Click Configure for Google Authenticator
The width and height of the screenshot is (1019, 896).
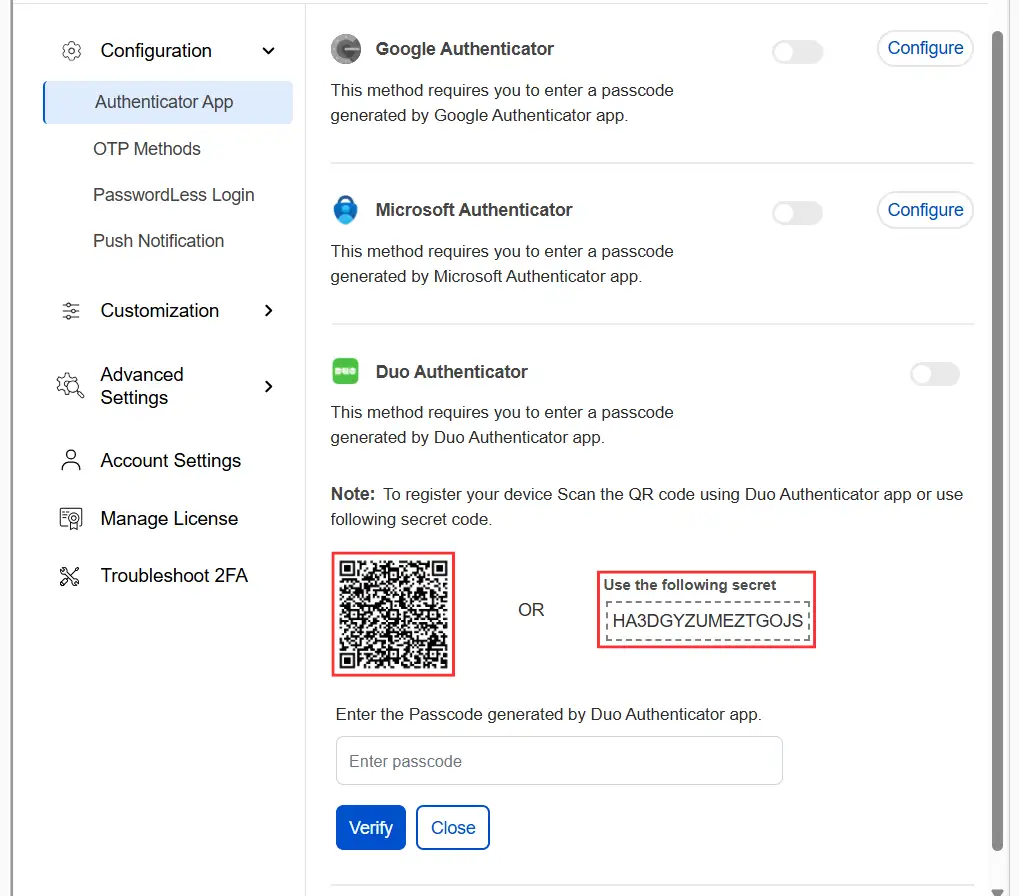(x=924, y=48)
